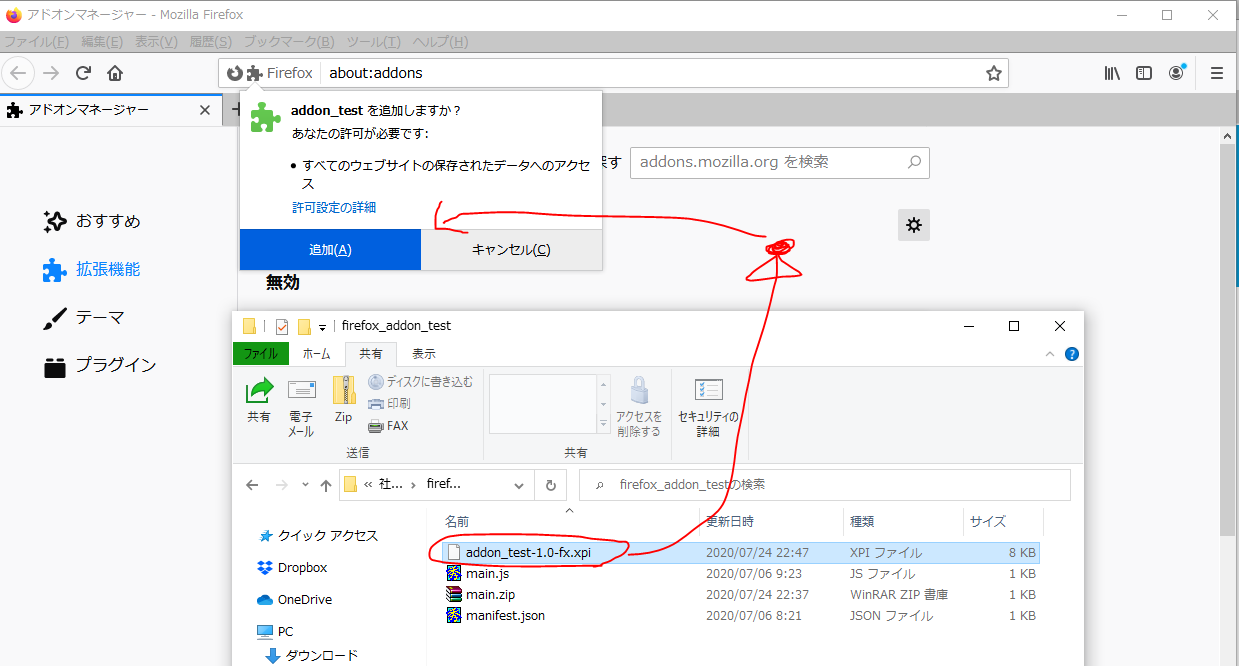
Task: Open the おすすめ section in the add-ons sidebar
Action: tap(92, 221)
